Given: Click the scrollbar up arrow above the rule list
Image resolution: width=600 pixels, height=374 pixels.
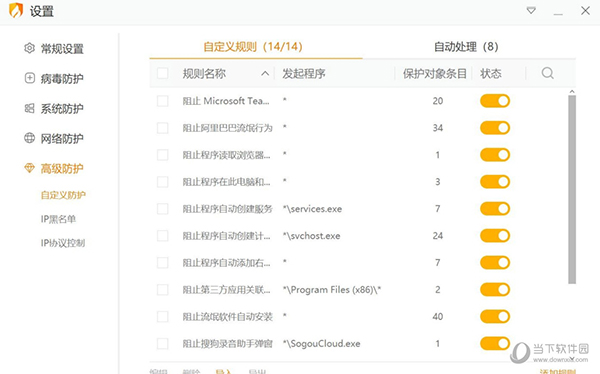Looking at the screenshot, I should (x=572, y=92).
